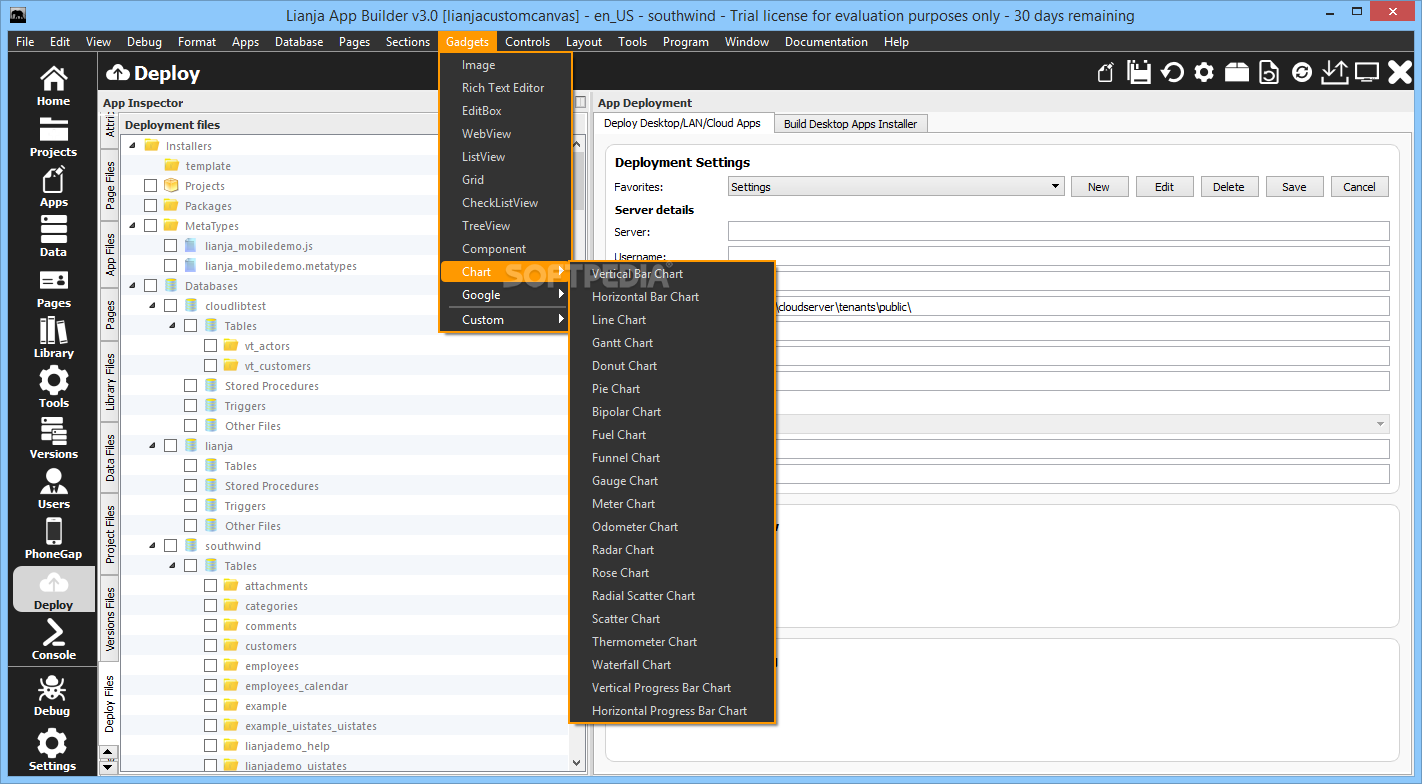The width and height of the screenshot is (1422, 784).
Task: Click the save (floppy disk) toolbar icon
Action: coord(1138,72)
